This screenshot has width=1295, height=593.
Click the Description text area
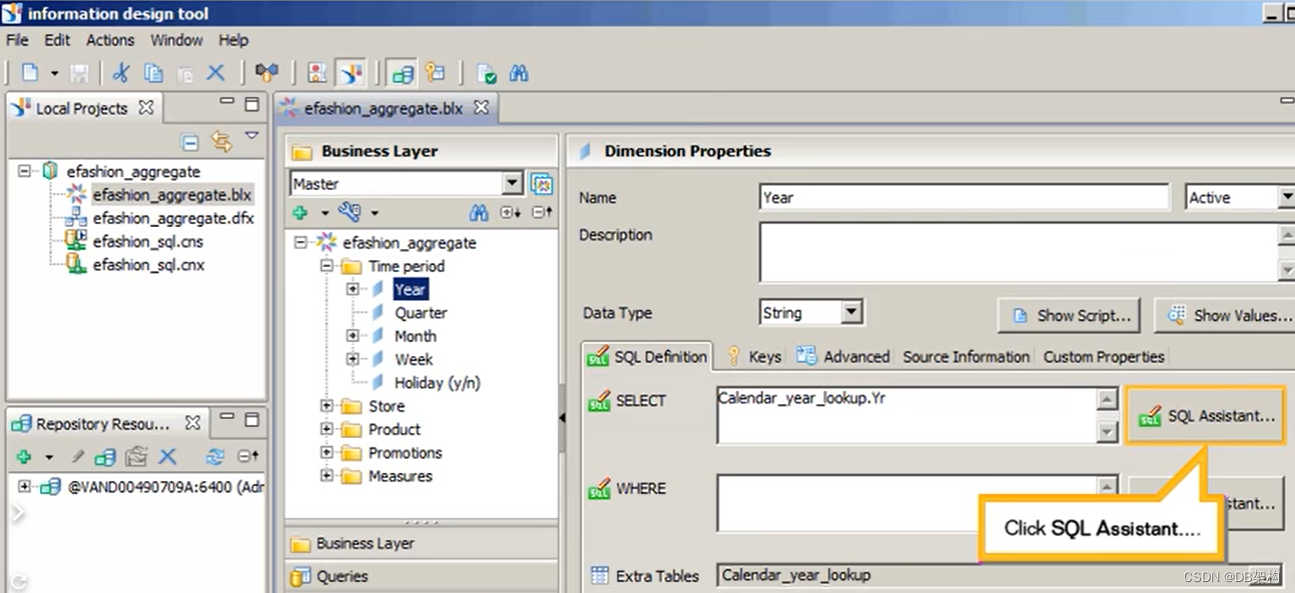[1018, 252]
